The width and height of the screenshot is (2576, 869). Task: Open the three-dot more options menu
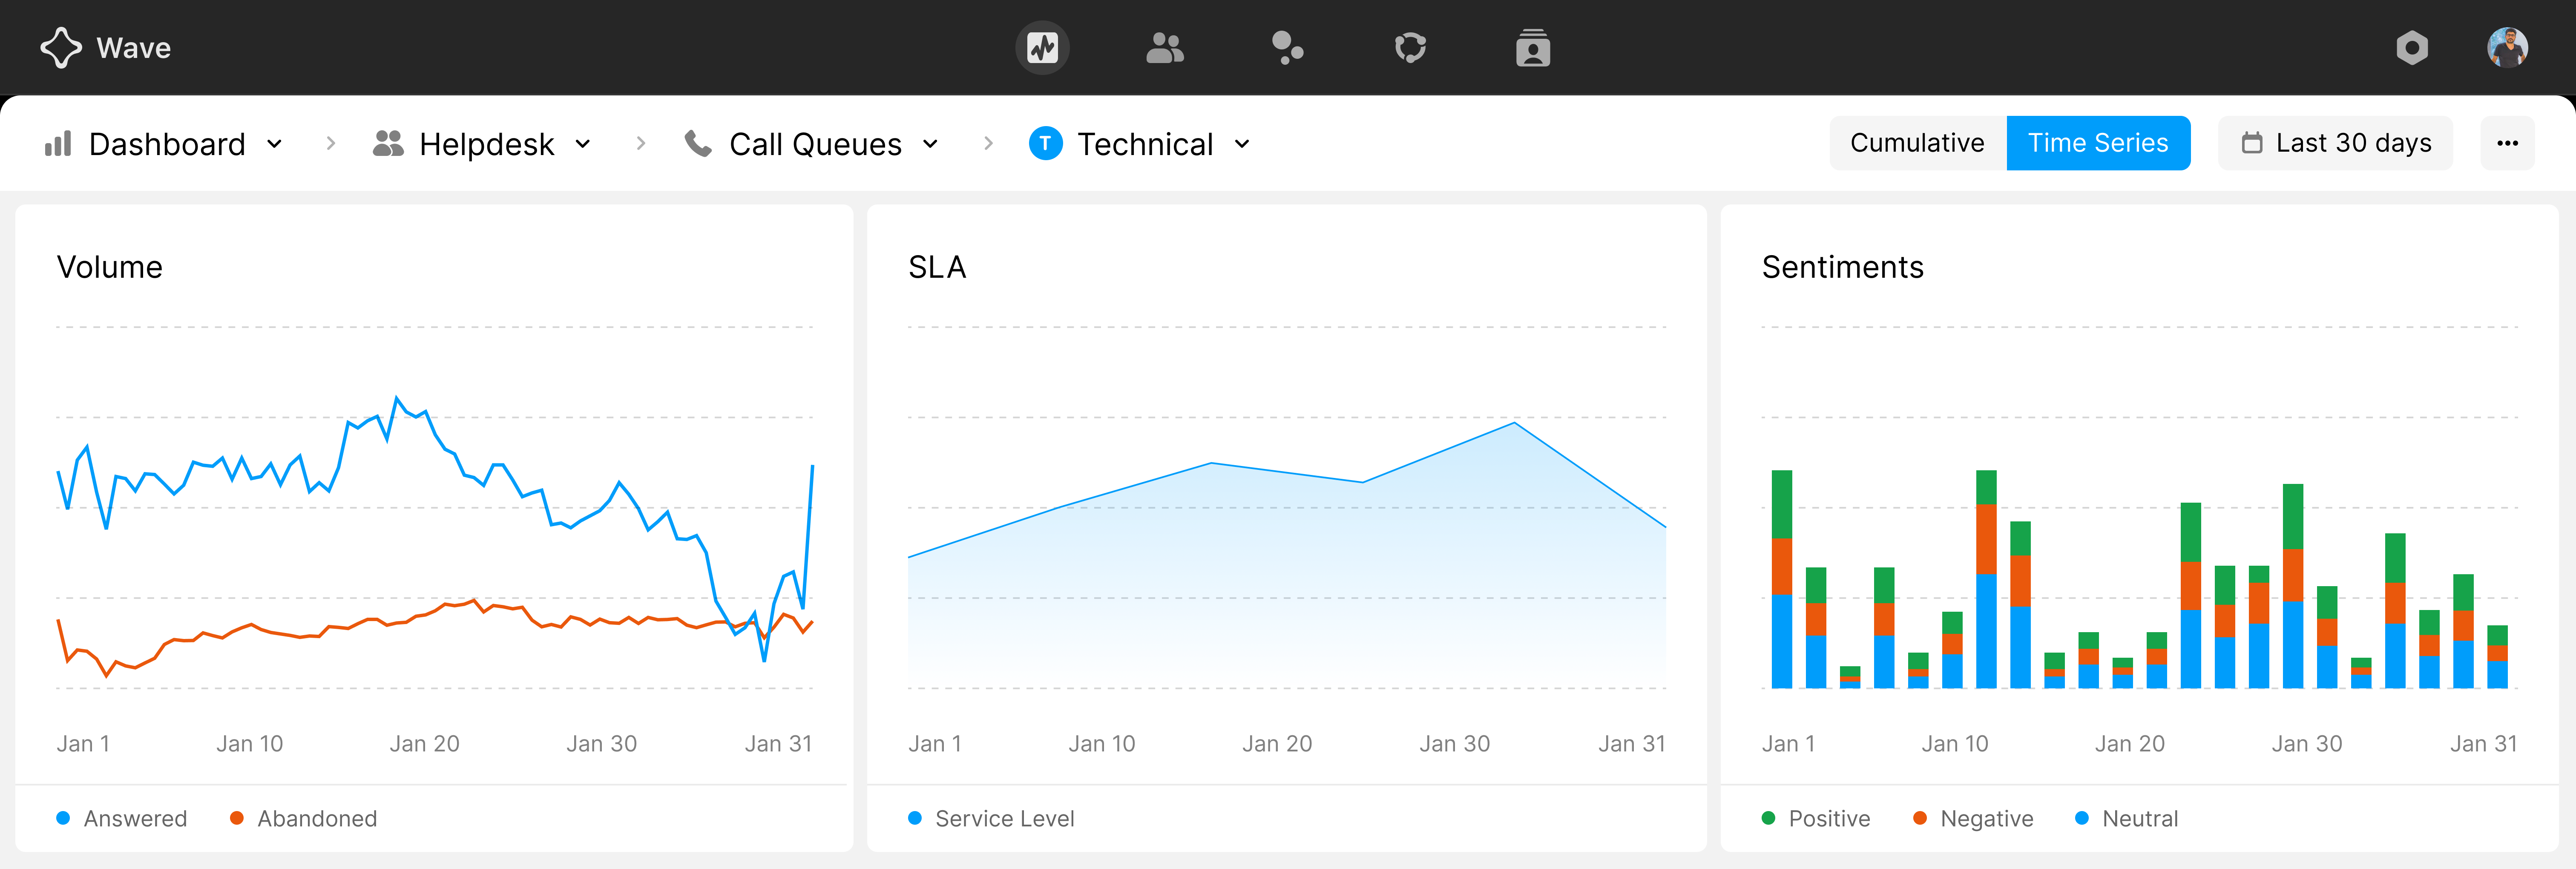click(x=2507, y=143)
